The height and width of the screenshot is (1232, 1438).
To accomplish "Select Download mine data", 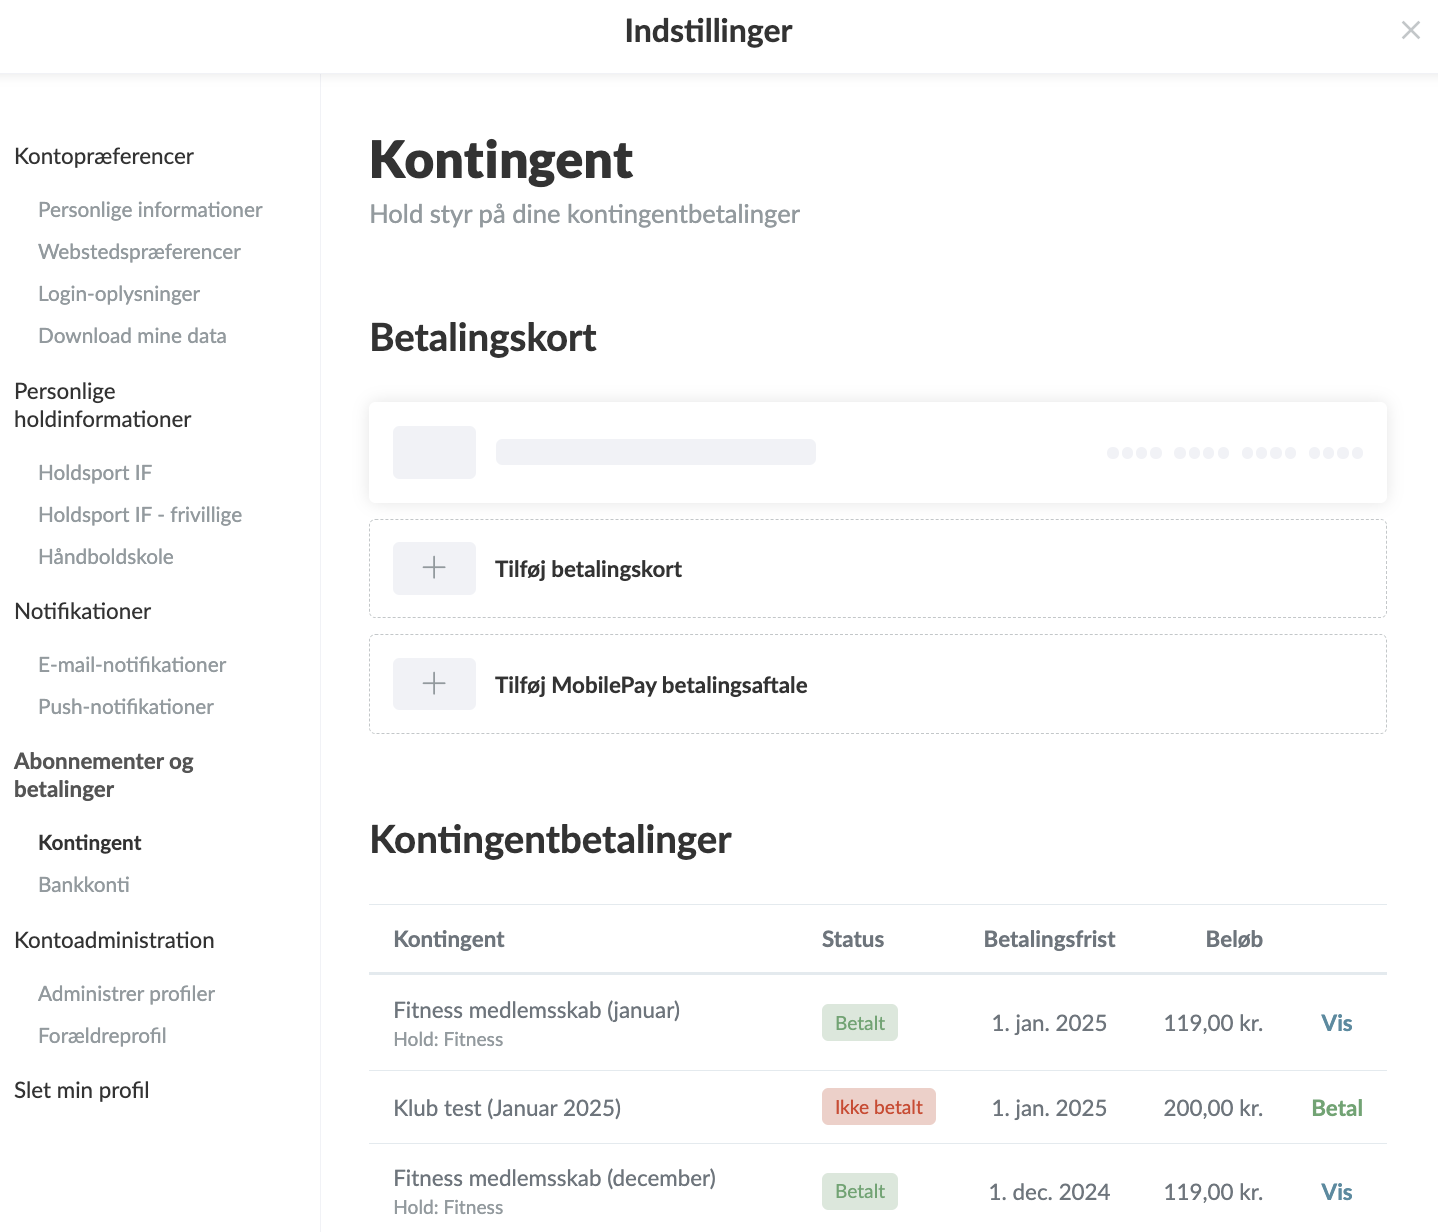I will click(132, 336).
